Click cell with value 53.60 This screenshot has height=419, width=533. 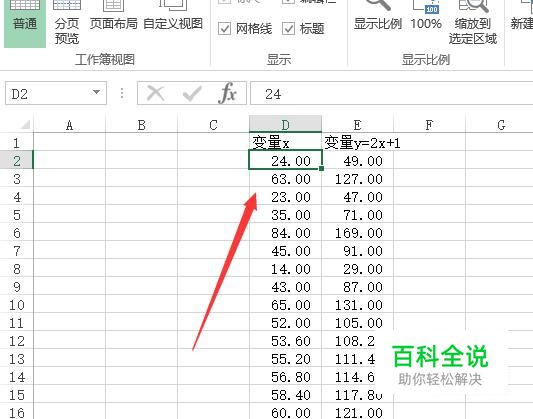286,341
